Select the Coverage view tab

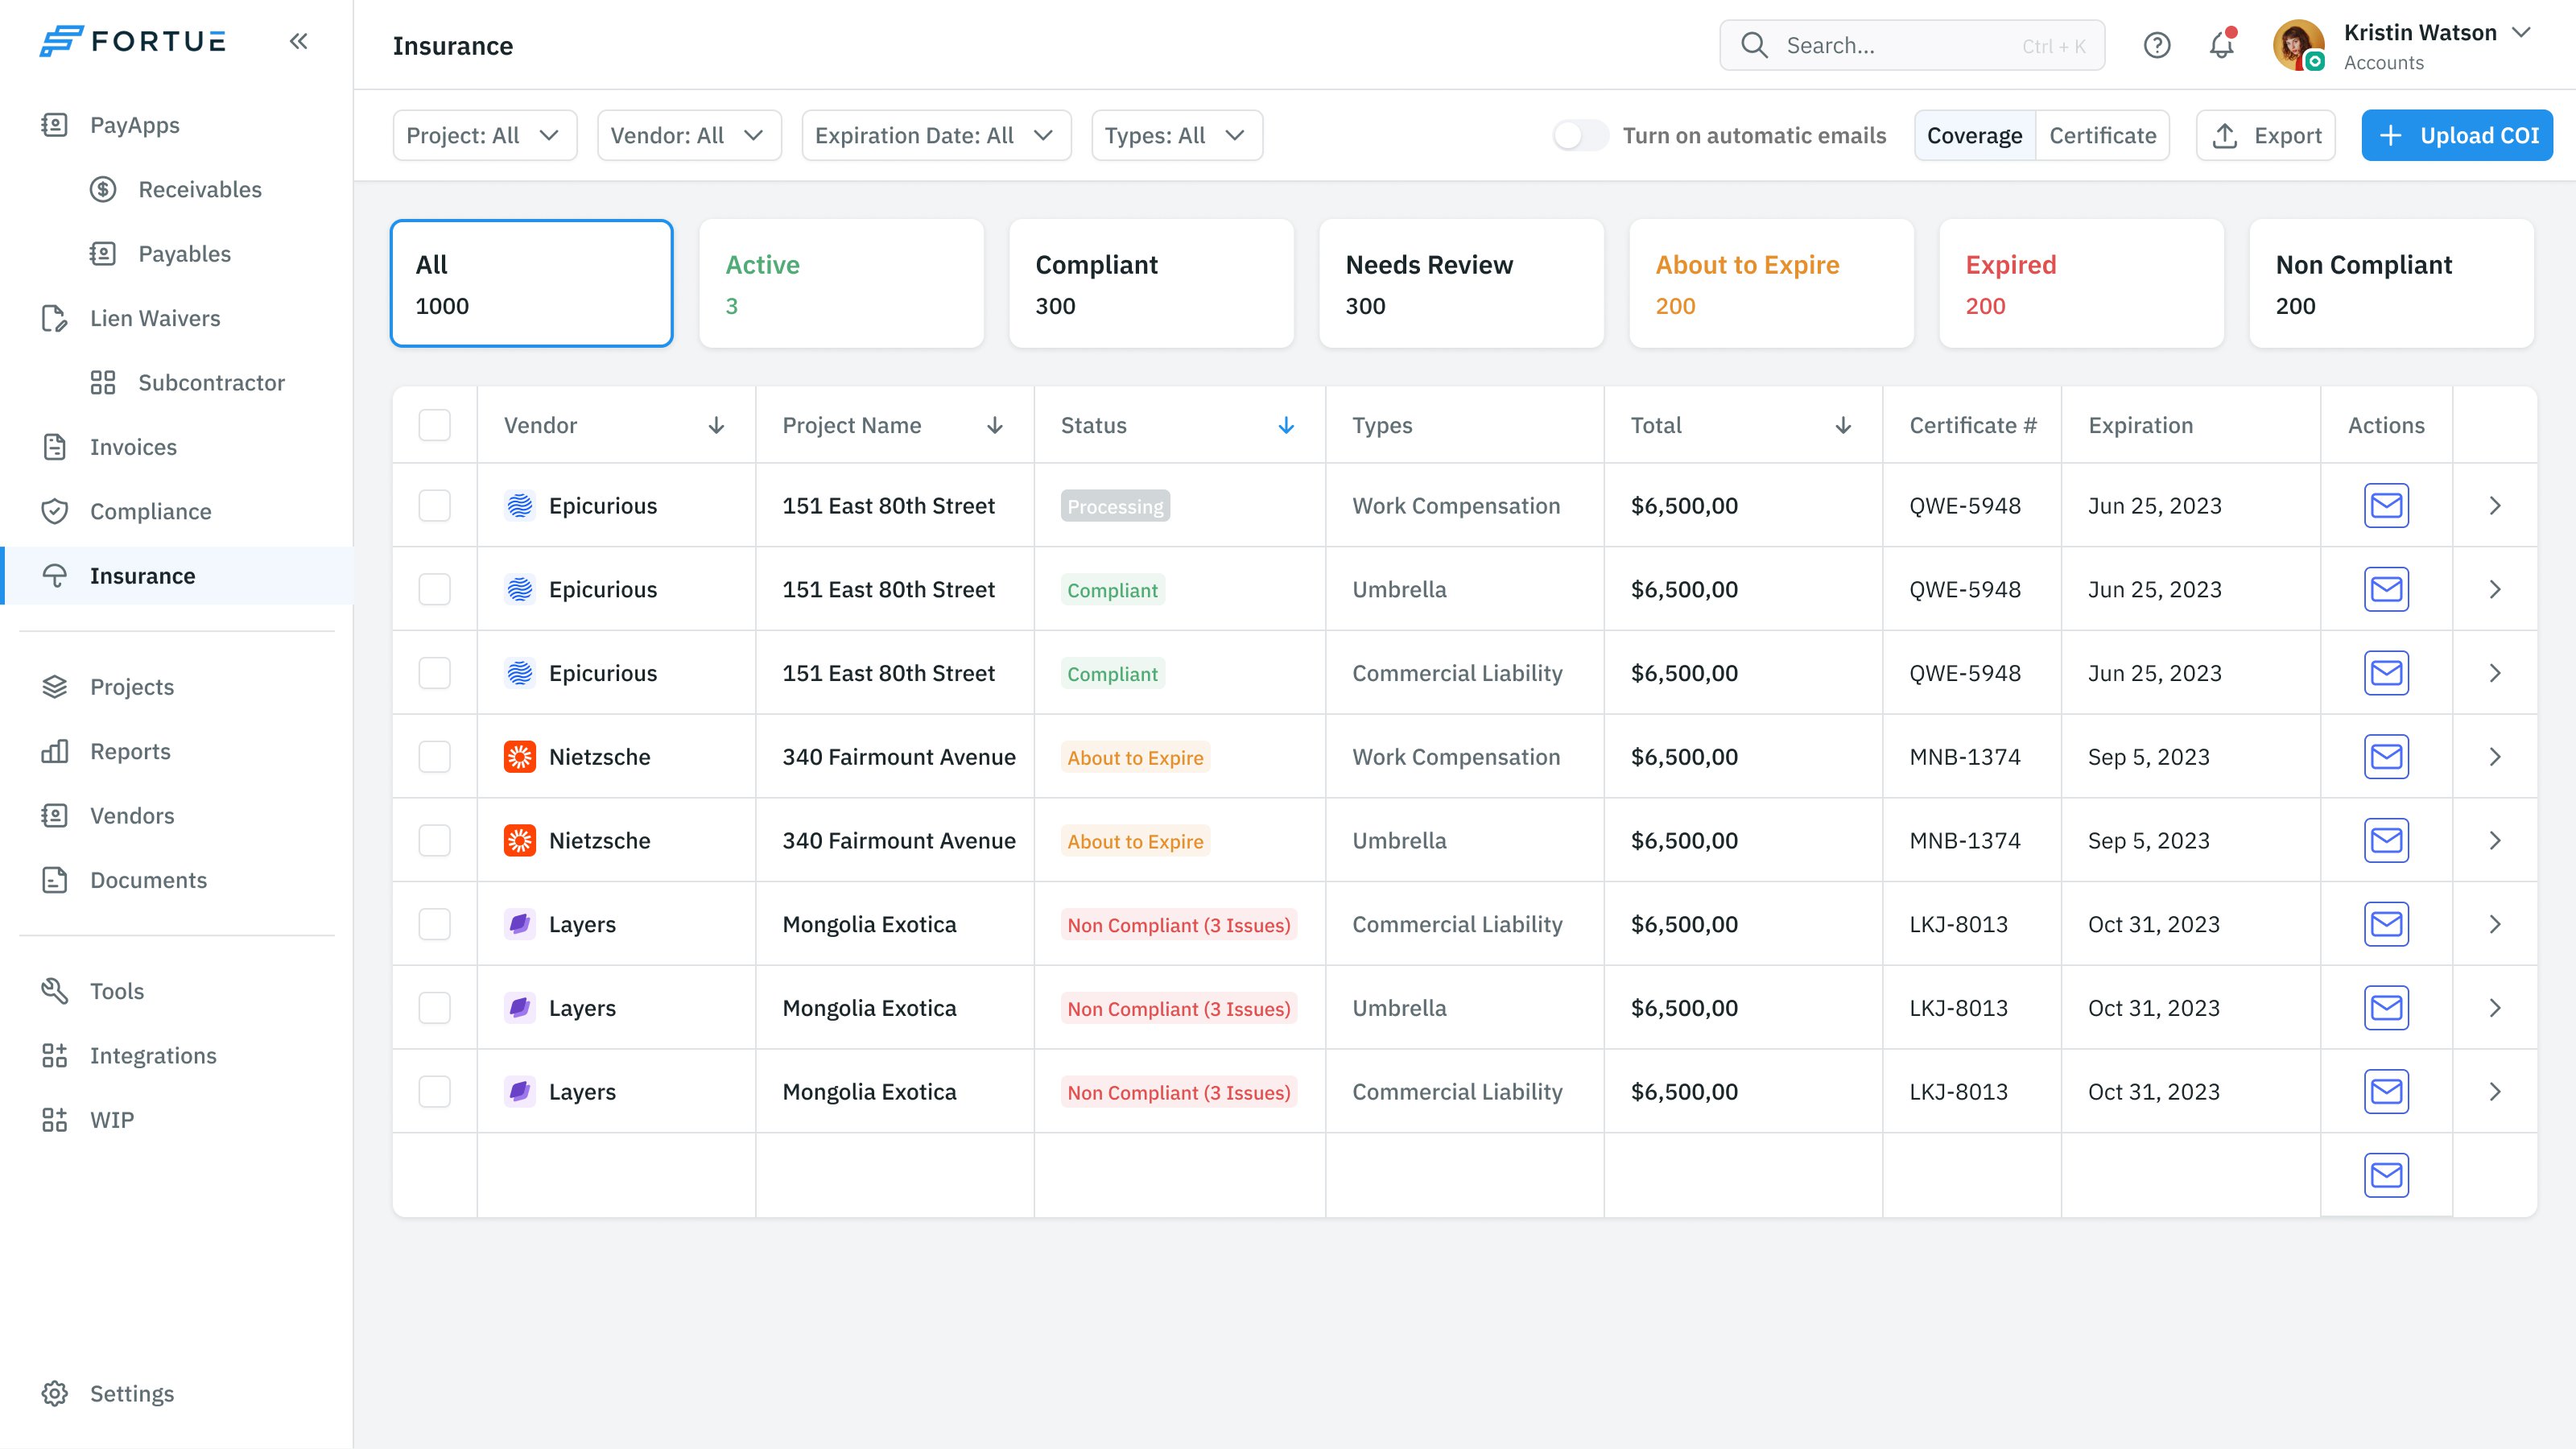click(1974, 135)
